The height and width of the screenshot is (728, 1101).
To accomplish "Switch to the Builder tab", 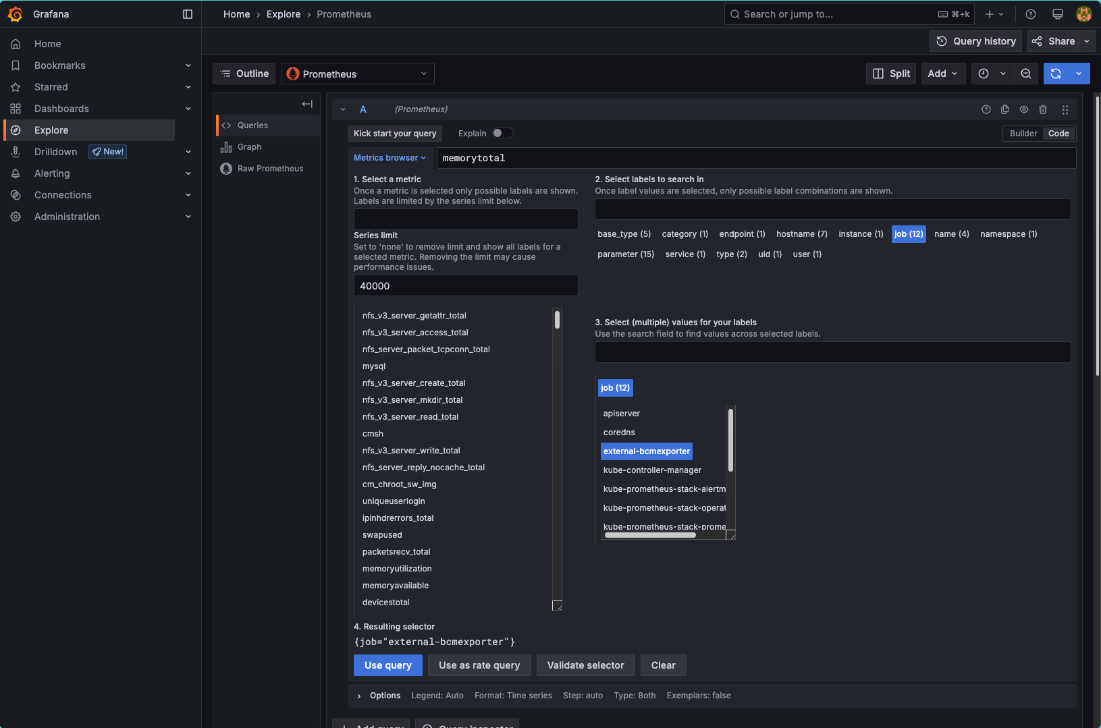I will coord(1022,133).
